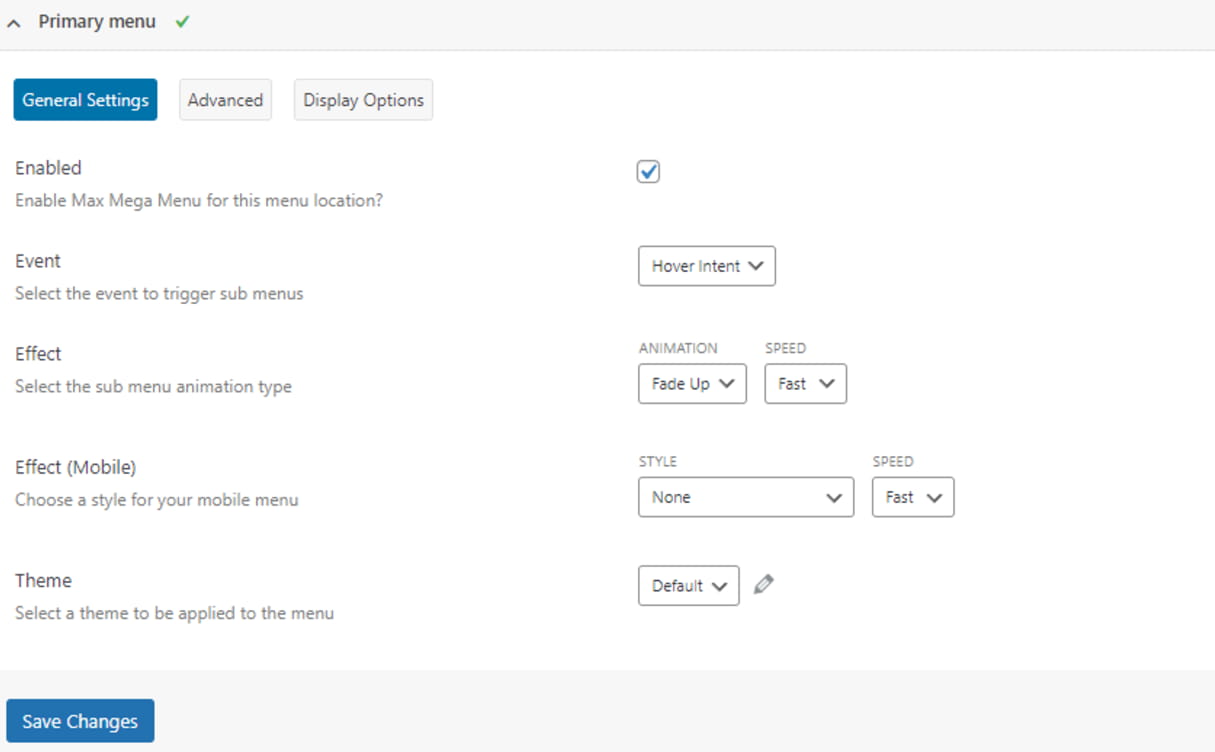This screenshot has width=1215, height=752.
Task: Expand the Animation dropdown set to Fade Up
Action: (x=692, y=384)
